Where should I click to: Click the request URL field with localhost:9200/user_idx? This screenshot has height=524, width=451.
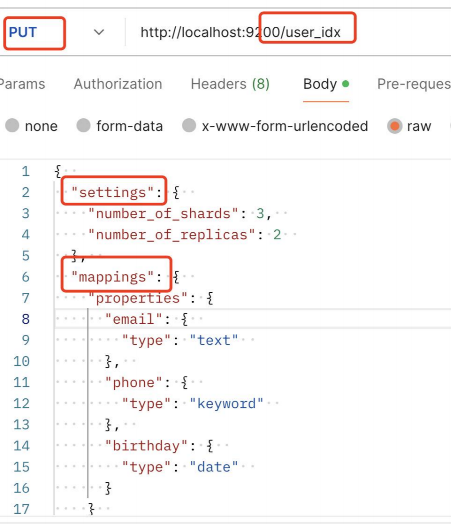[240, 32]
